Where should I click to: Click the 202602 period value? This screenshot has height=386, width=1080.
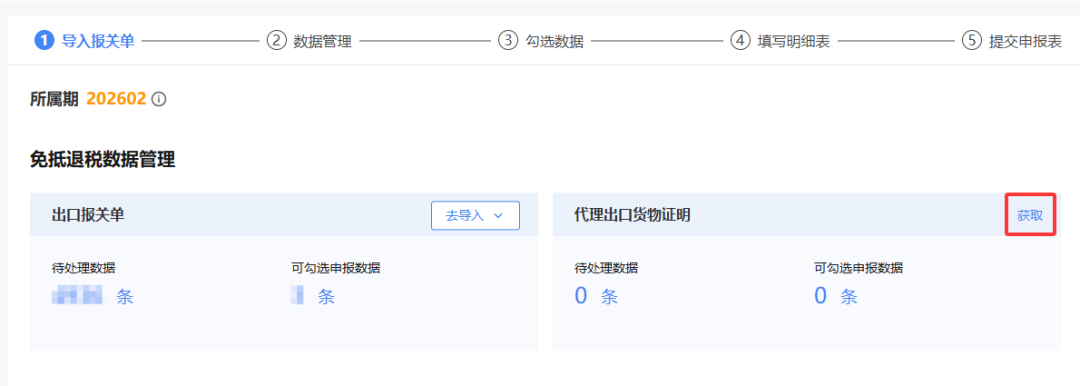[x=116, y=99]
